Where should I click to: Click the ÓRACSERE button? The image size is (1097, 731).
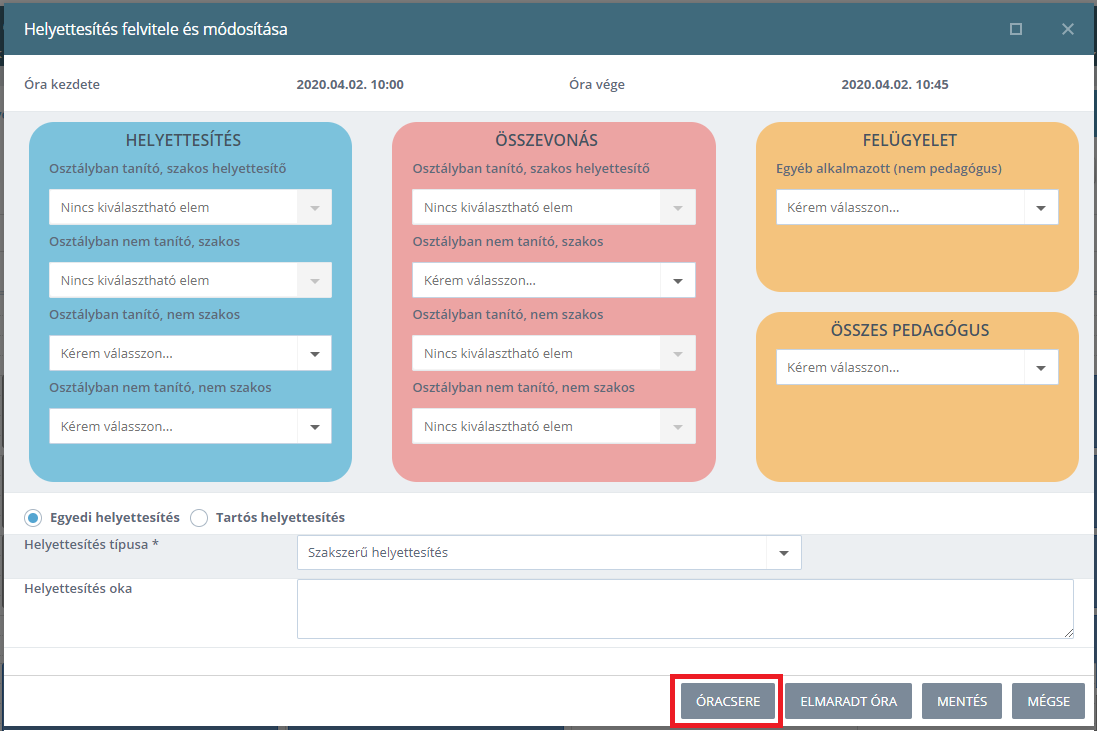pyautogui.click(x=728, y=701)
